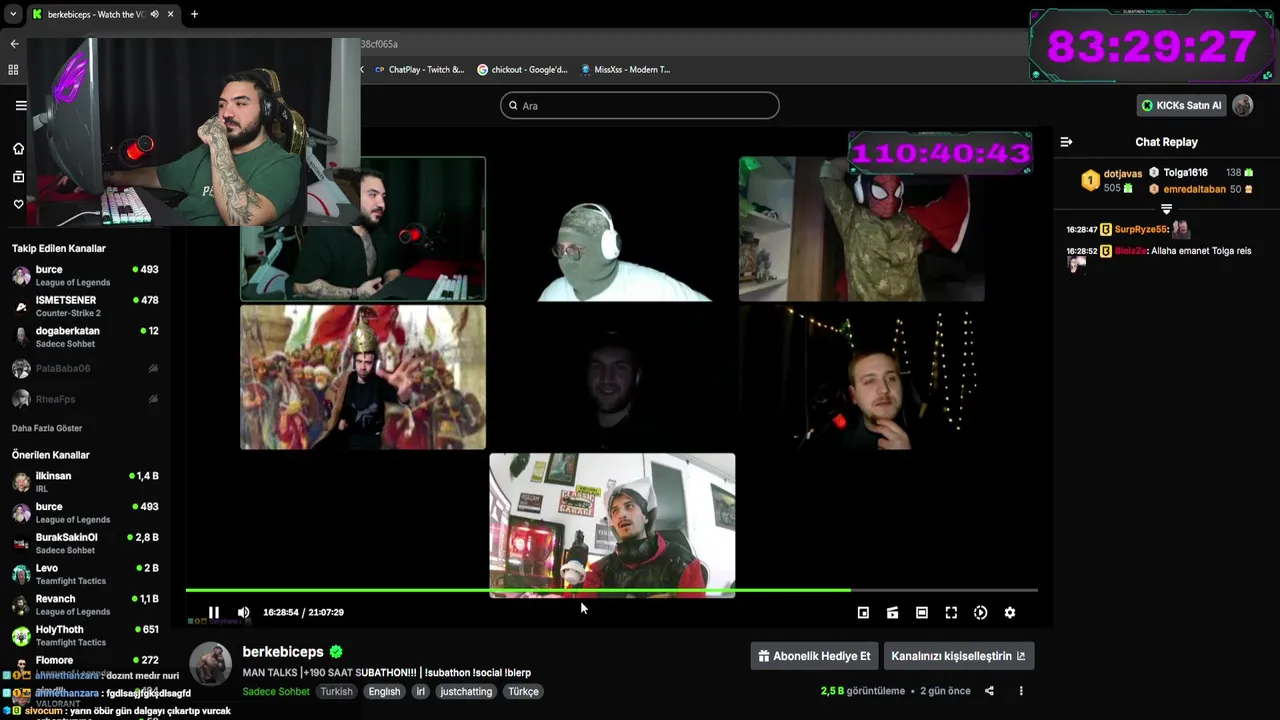Seek in the green video progress bar

[611, 590]
